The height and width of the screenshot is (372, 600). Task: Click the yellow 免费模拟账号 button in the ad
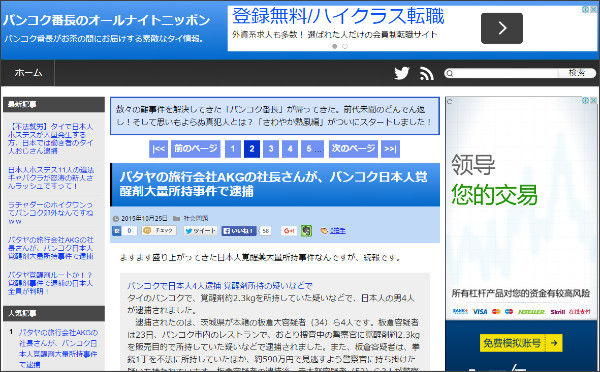tap(521, 343)
